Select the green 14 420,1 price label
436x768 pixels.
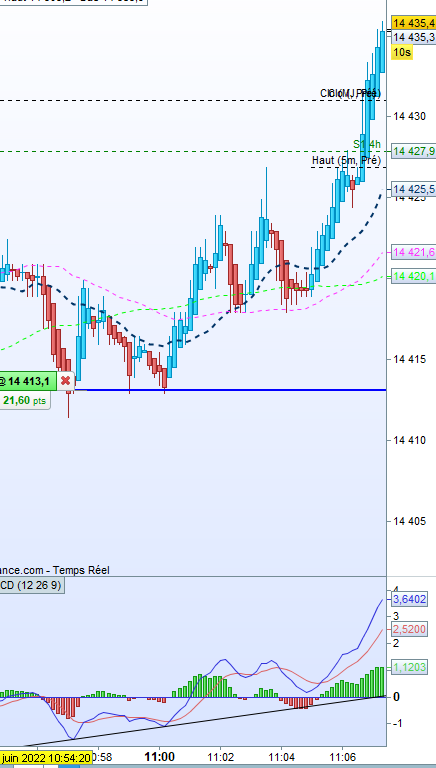pyautogui.click(x=413, y=277)
